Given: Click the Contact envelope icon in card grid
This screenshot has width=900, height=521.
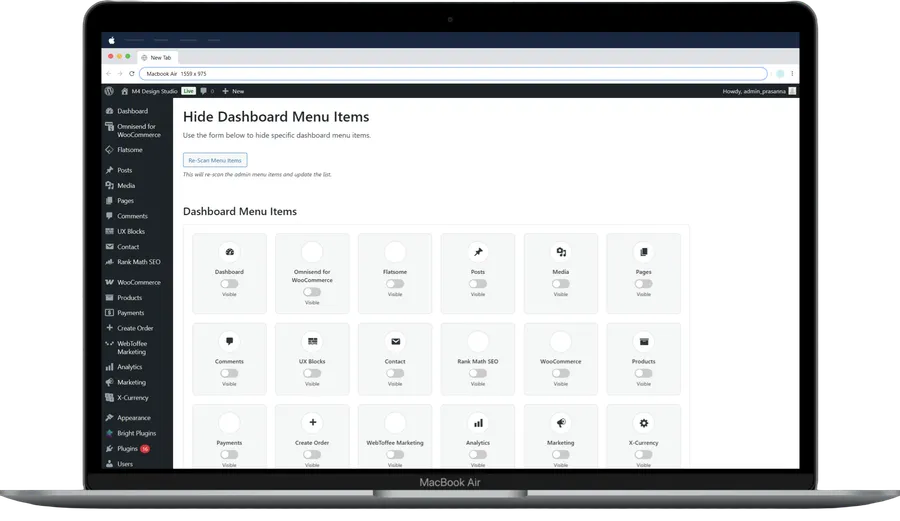Looking at the screenshot, I should coord(395,341).
